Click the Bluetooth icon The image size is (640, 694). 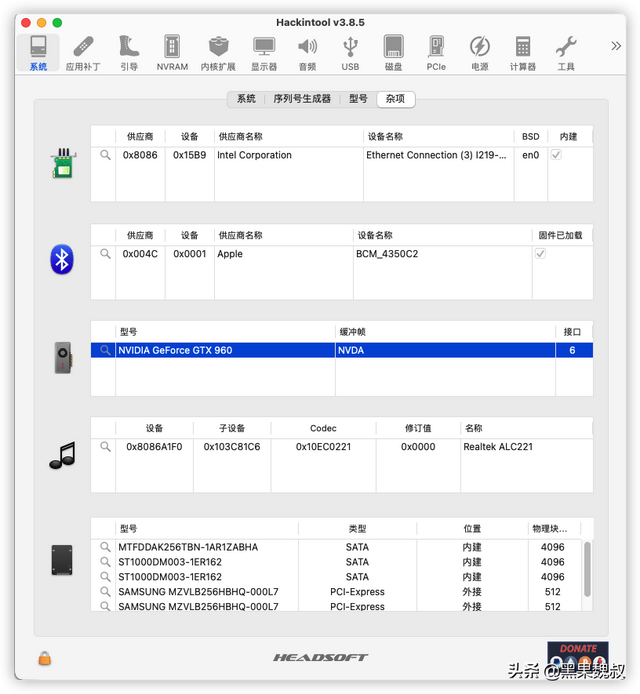coord(62,259)
